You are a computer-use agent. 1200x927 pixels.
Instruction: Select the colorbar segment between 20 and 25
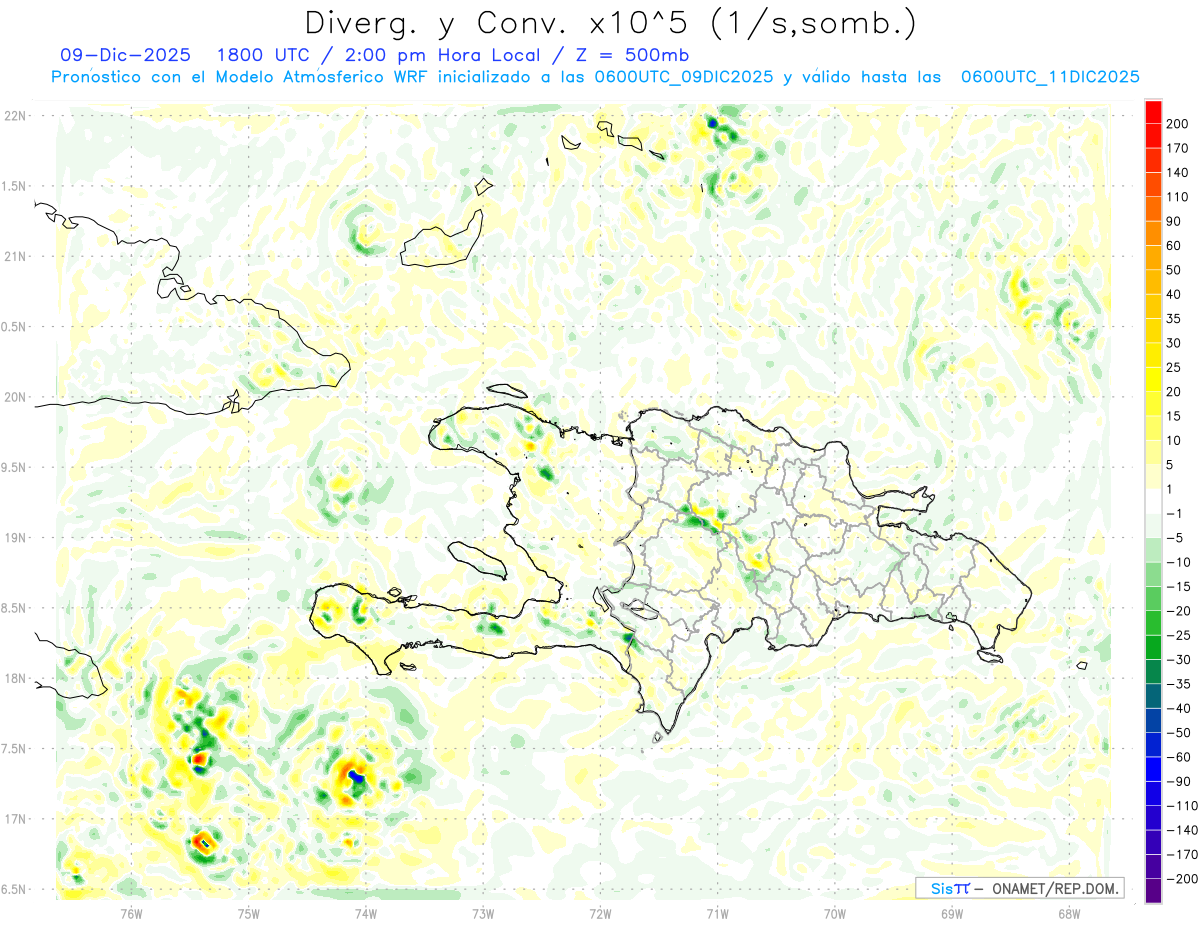click(1153, 379)
